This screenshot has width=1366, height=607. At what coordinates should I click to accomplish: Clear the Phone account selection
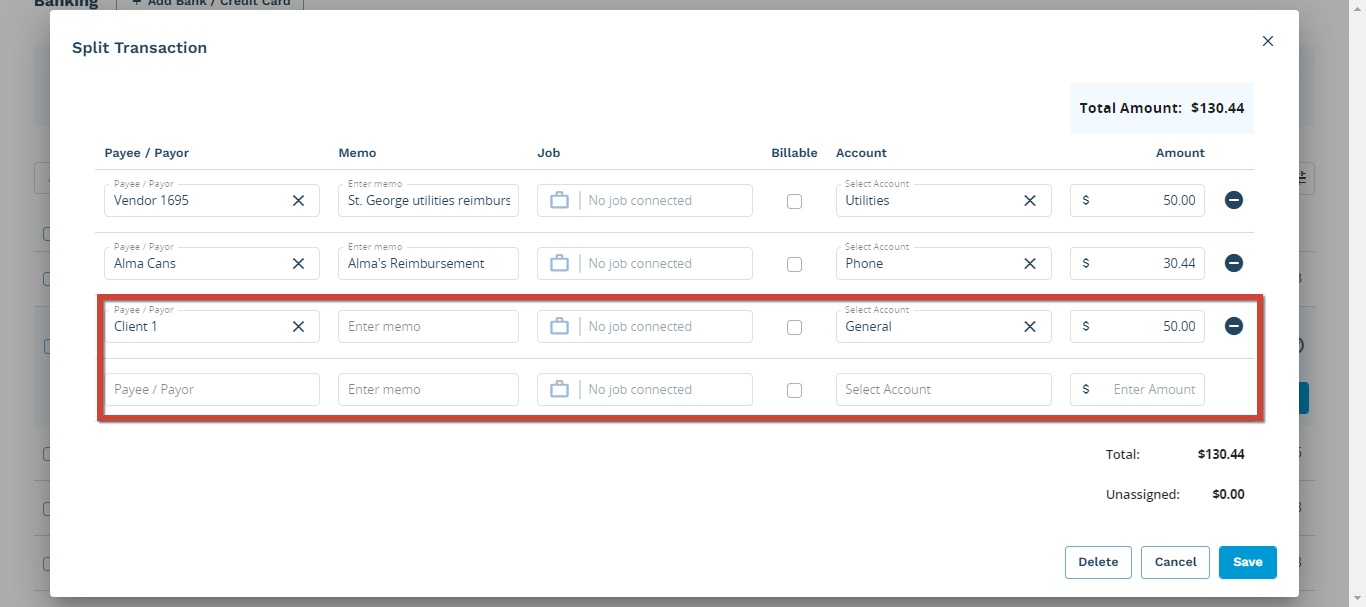[1030, 263]
